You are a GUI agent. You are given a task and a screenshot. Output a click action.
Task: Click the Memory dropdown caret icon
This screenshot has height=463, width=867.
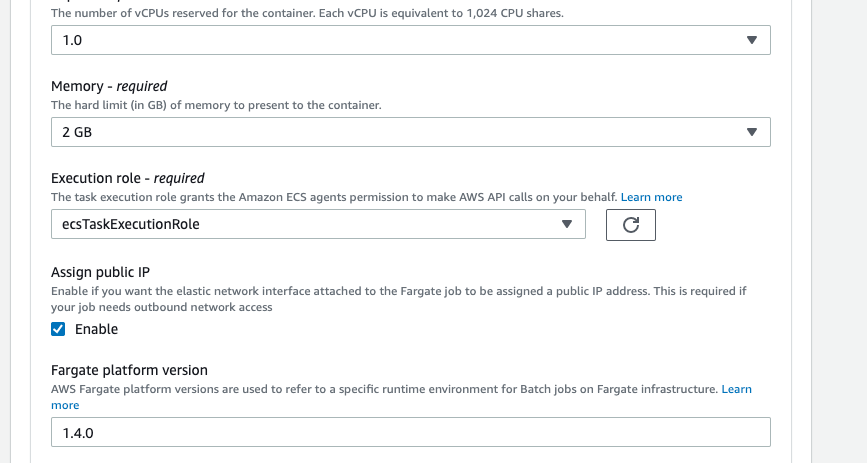click(x=752, y=132)
